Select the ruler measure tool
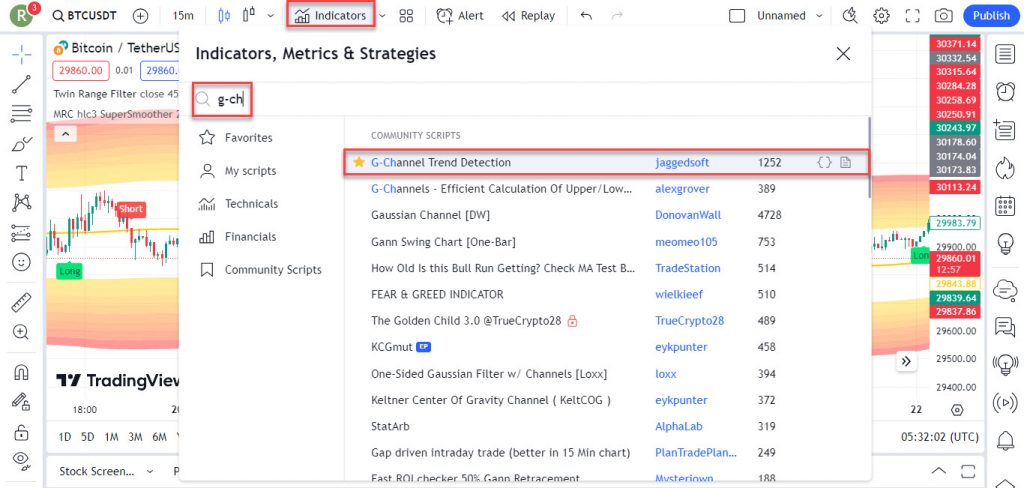The width and height of the screenshot is (1024, 488). (x=22, y=302)
